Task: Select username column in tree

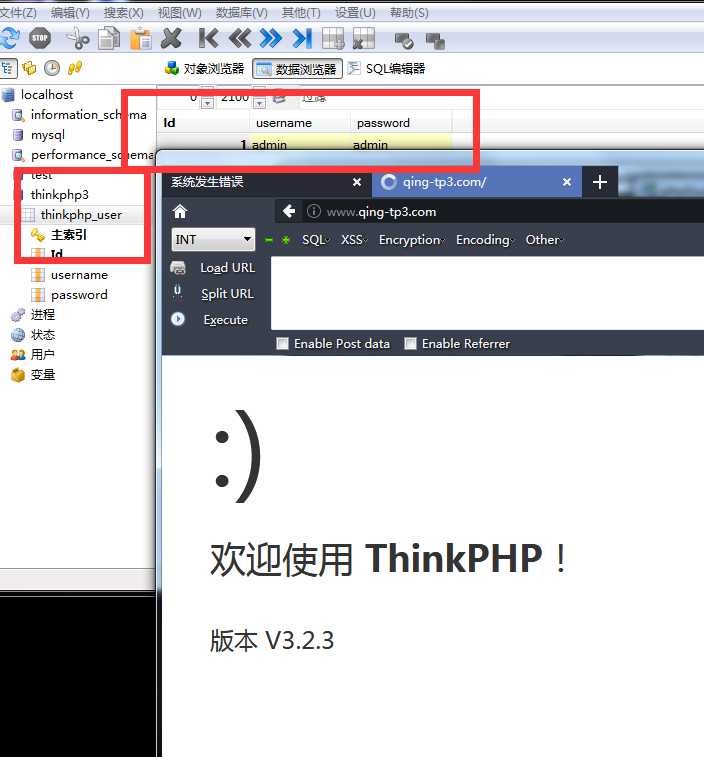Action: (x=79, y=275)
